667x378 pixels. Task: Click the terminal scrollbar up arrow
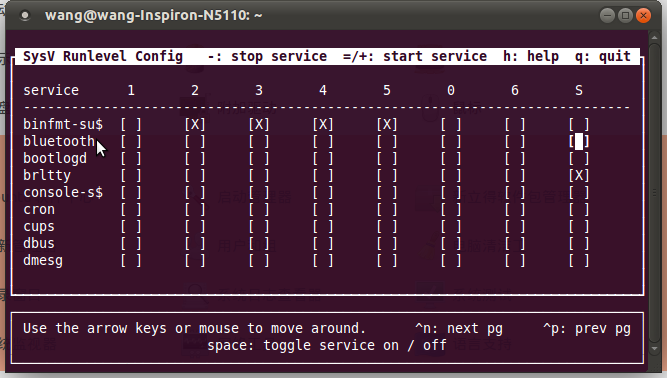655,38
